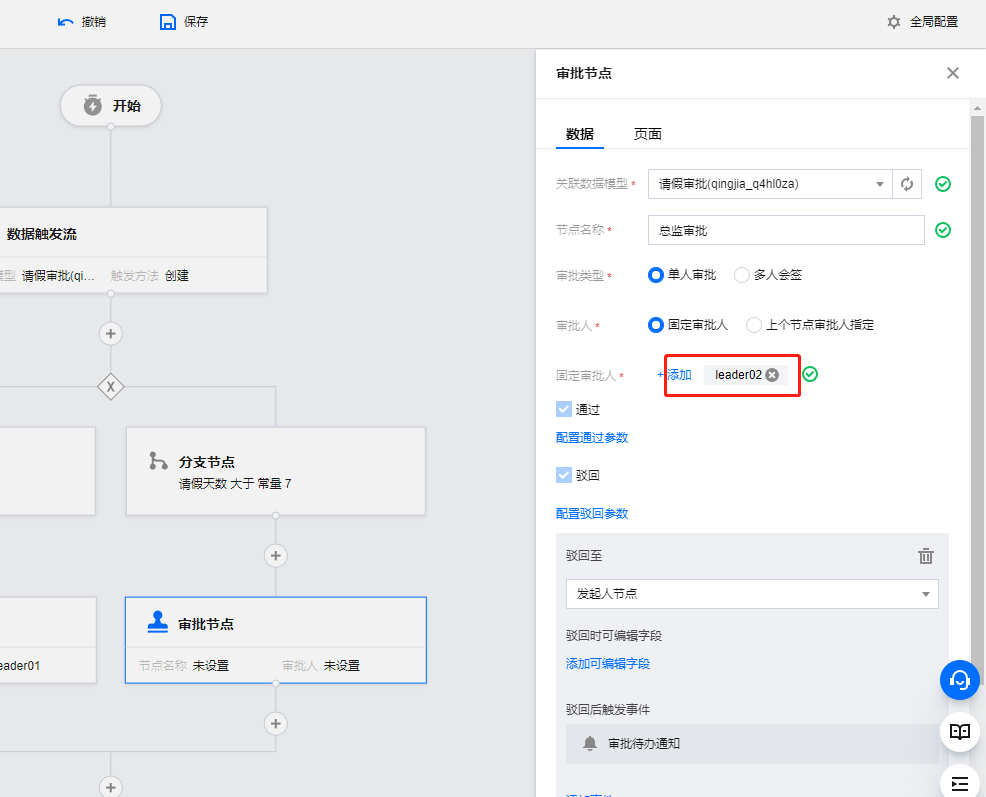The image size is (986, 797).
Task: Toggle the 驳回 checkbox
Action: (564, 475)
